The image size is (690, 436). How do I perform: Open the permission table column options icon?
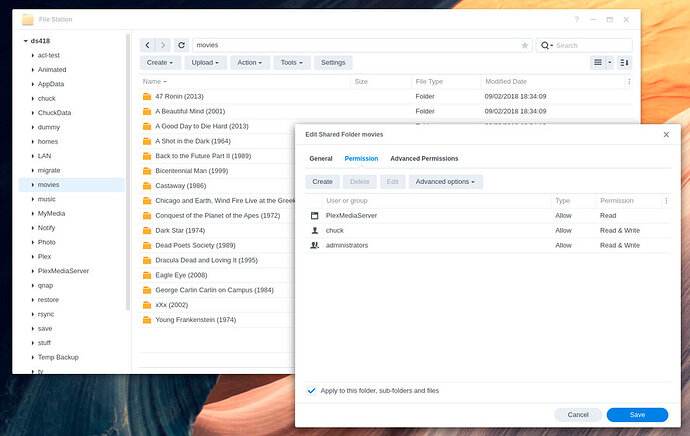tap(666, 201)
